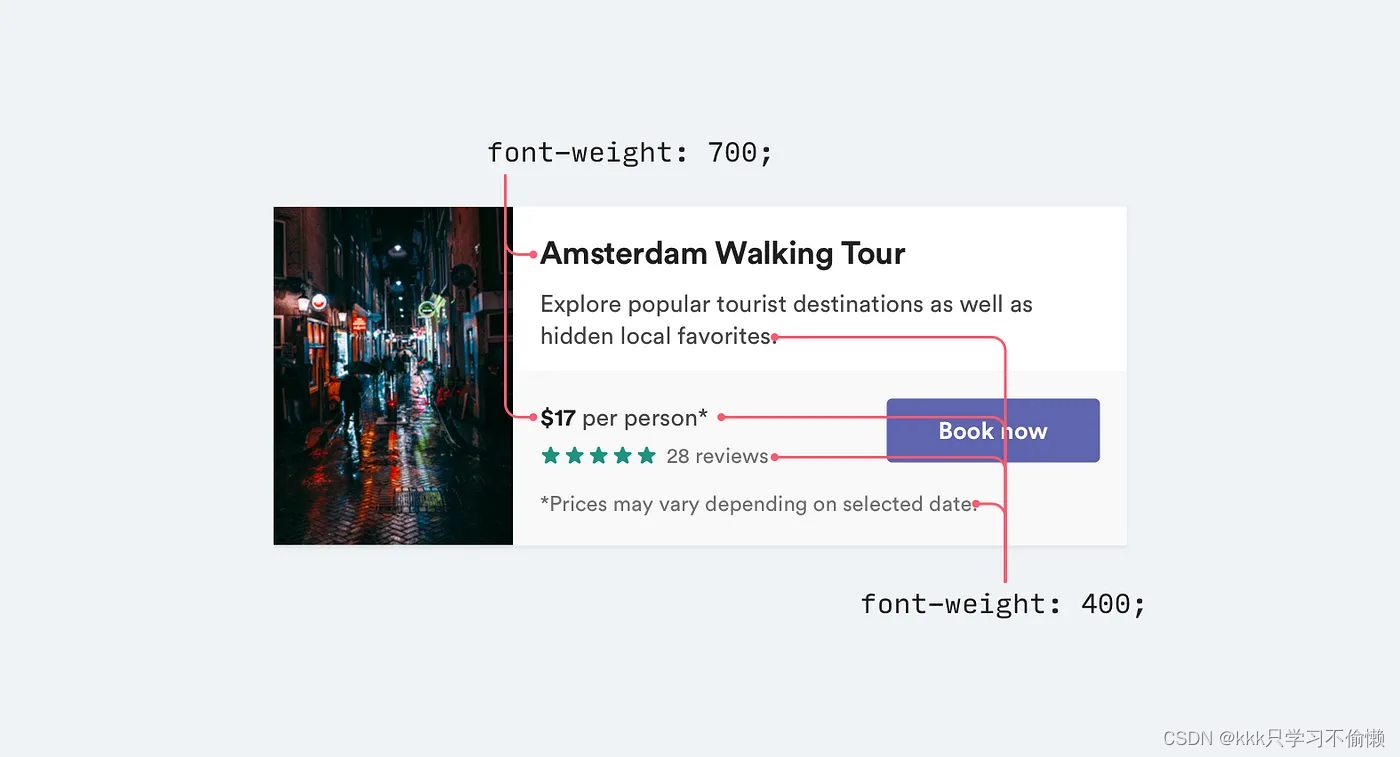
Task: Click the Amsterdam Walking Tour title
Action: [x=722, y=254]
